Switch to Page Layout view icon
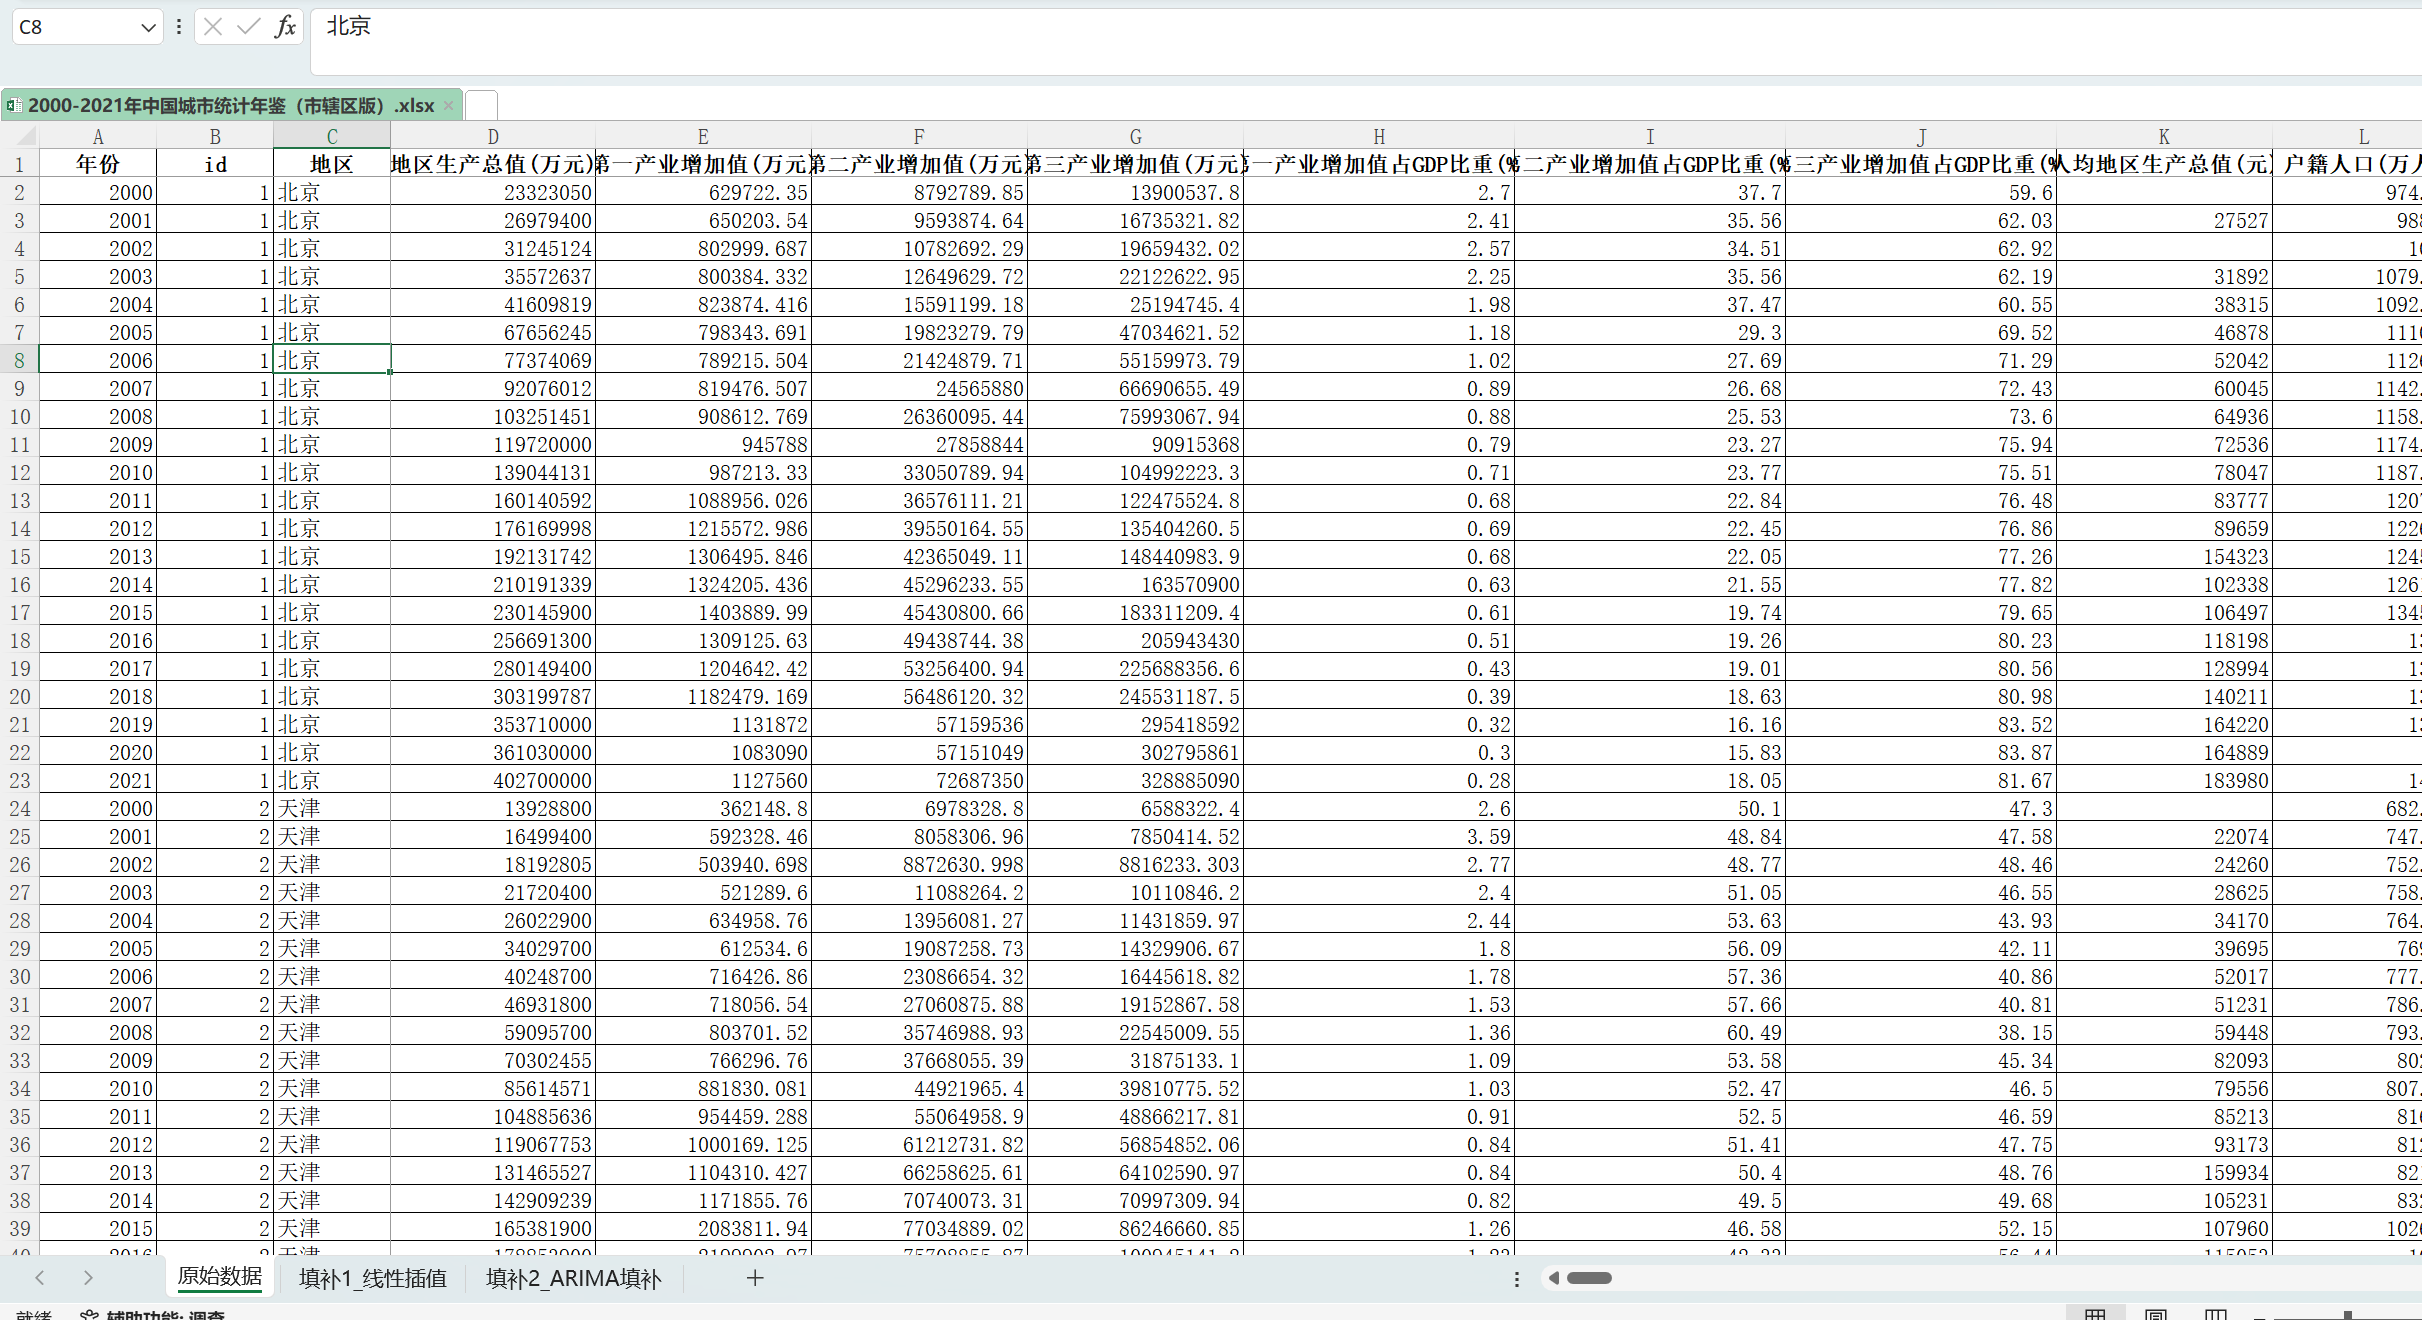 [x=2155, y=1314]
